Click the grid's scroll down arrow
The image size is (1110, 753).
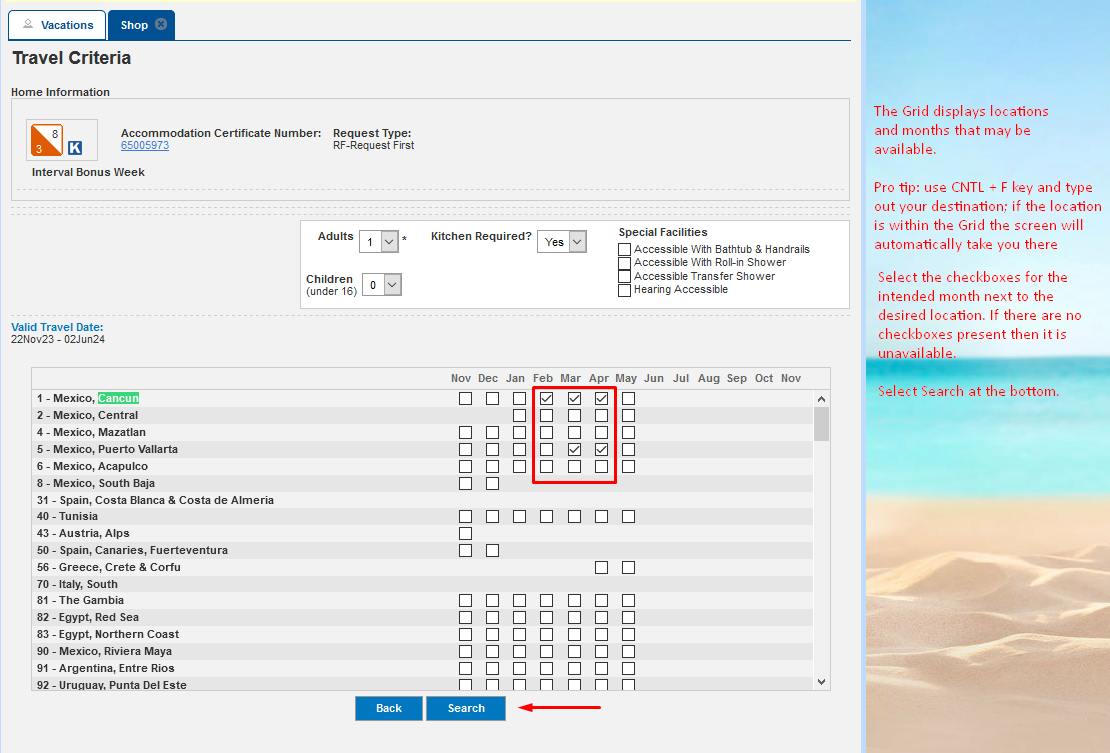(x=821, y=682)
